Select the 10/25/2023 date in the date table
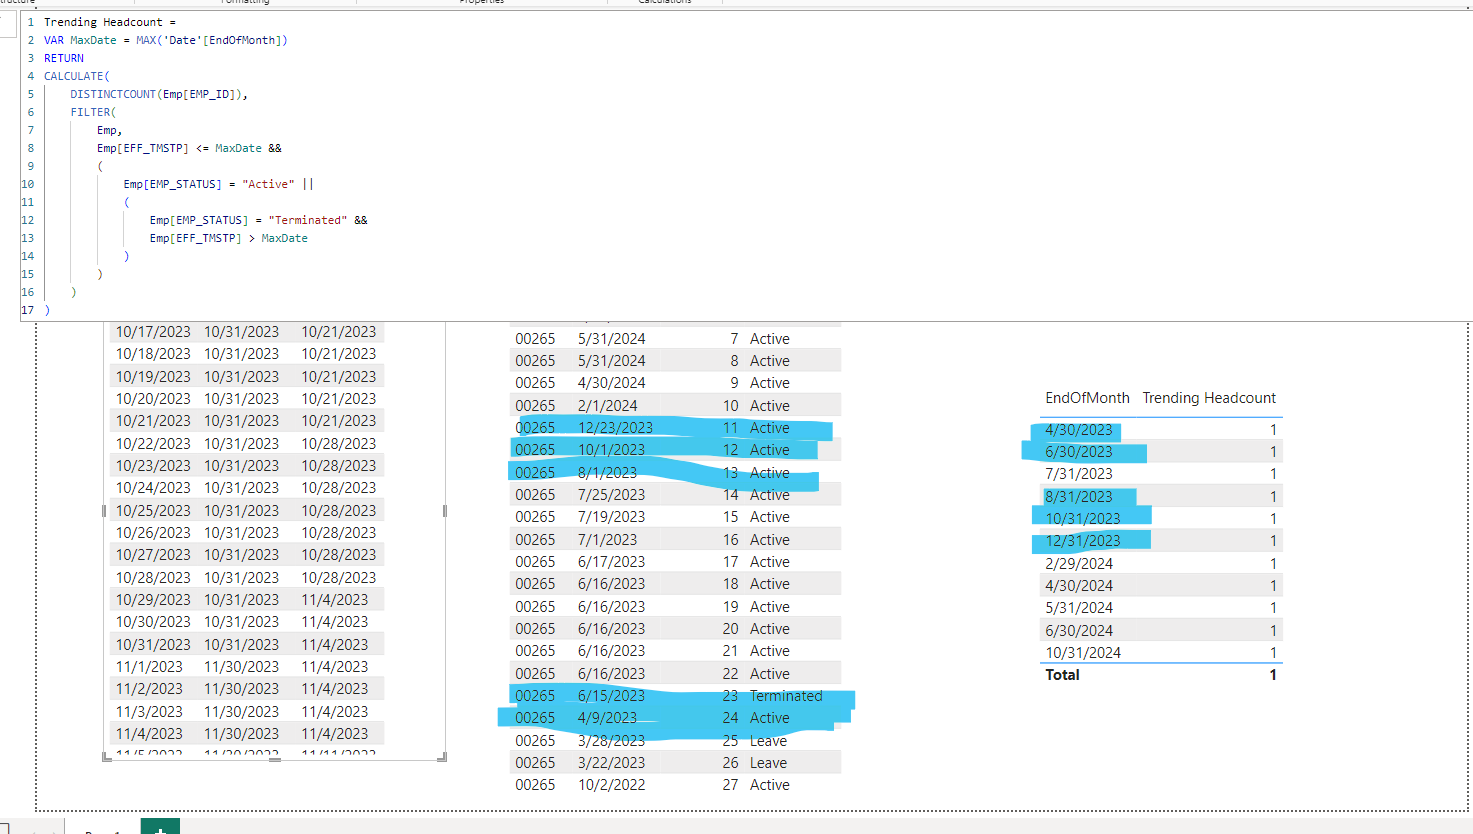The image size is (1473, 834). point(153,511)
